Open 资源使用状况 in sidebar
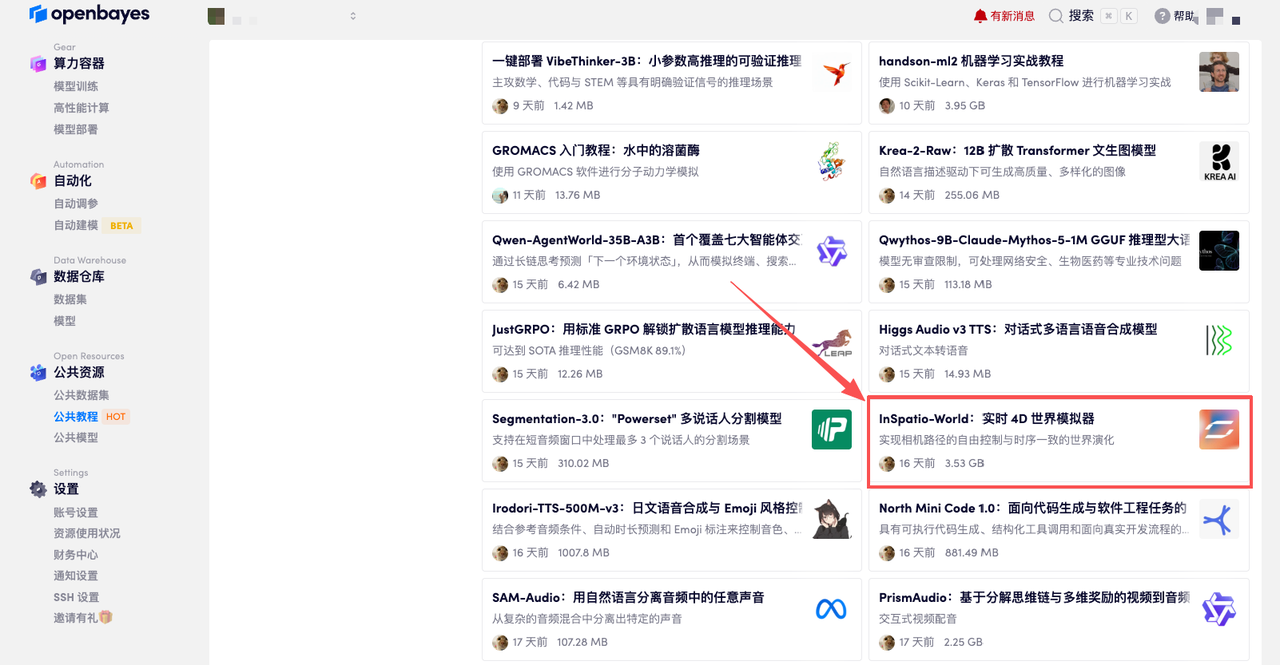Viewport: 1280px width, 665px height. pyautogui.click(x=87, y=533)
